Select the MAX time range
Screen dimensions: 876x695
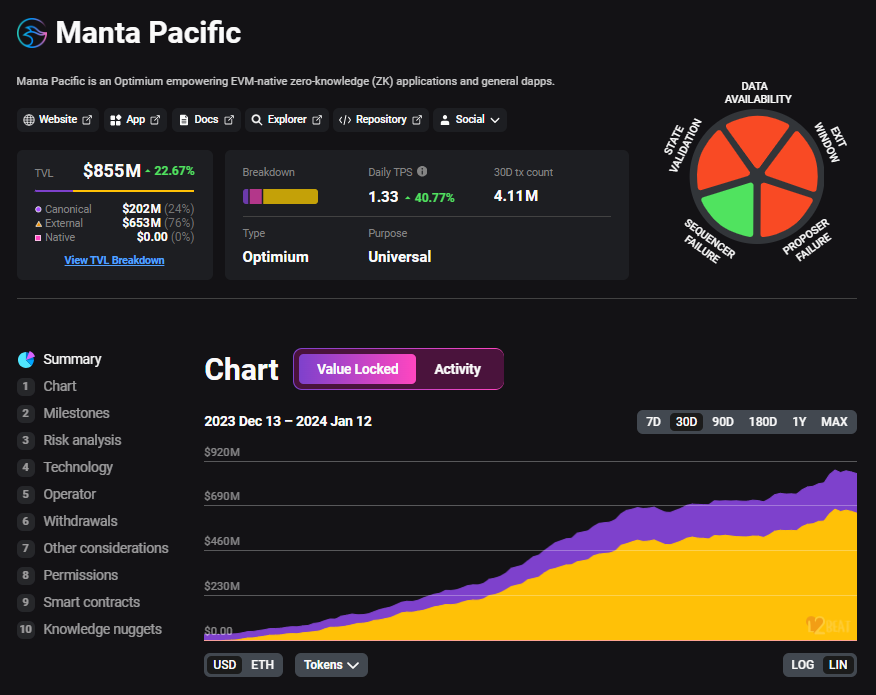[834, 422]
